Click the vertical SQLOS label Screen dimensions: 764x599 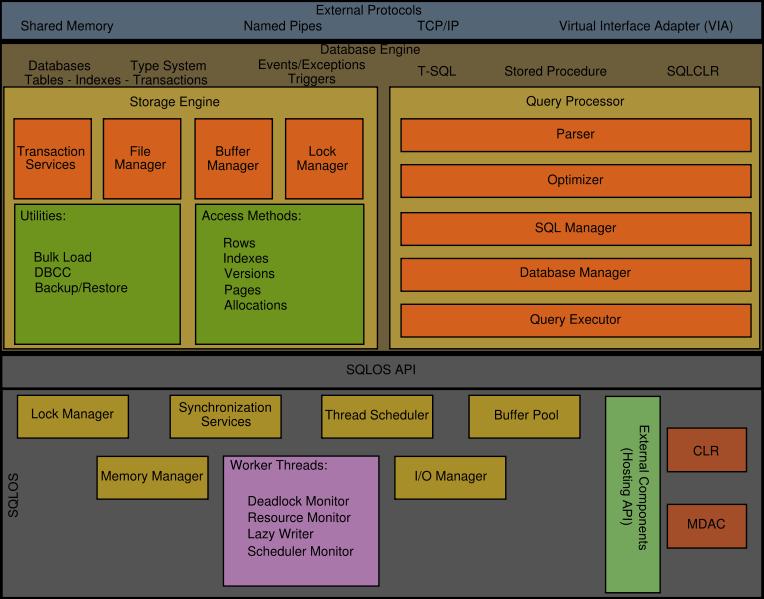pos(13,495)
